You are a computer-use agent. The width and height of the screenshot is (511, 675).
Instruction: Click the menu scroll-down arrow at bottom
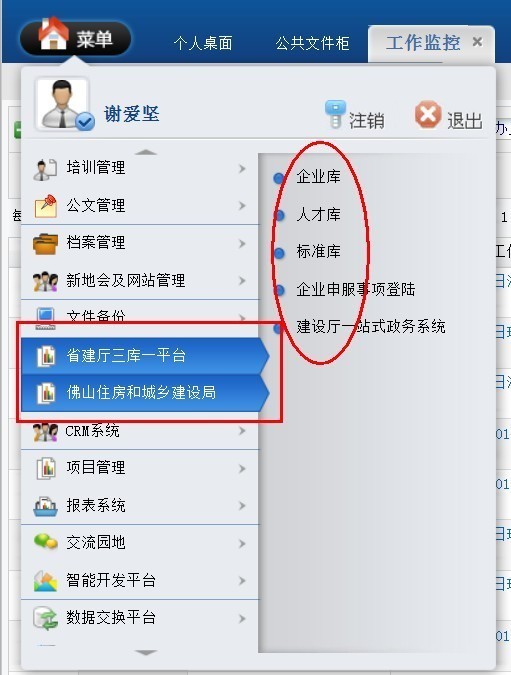(146, 653)
